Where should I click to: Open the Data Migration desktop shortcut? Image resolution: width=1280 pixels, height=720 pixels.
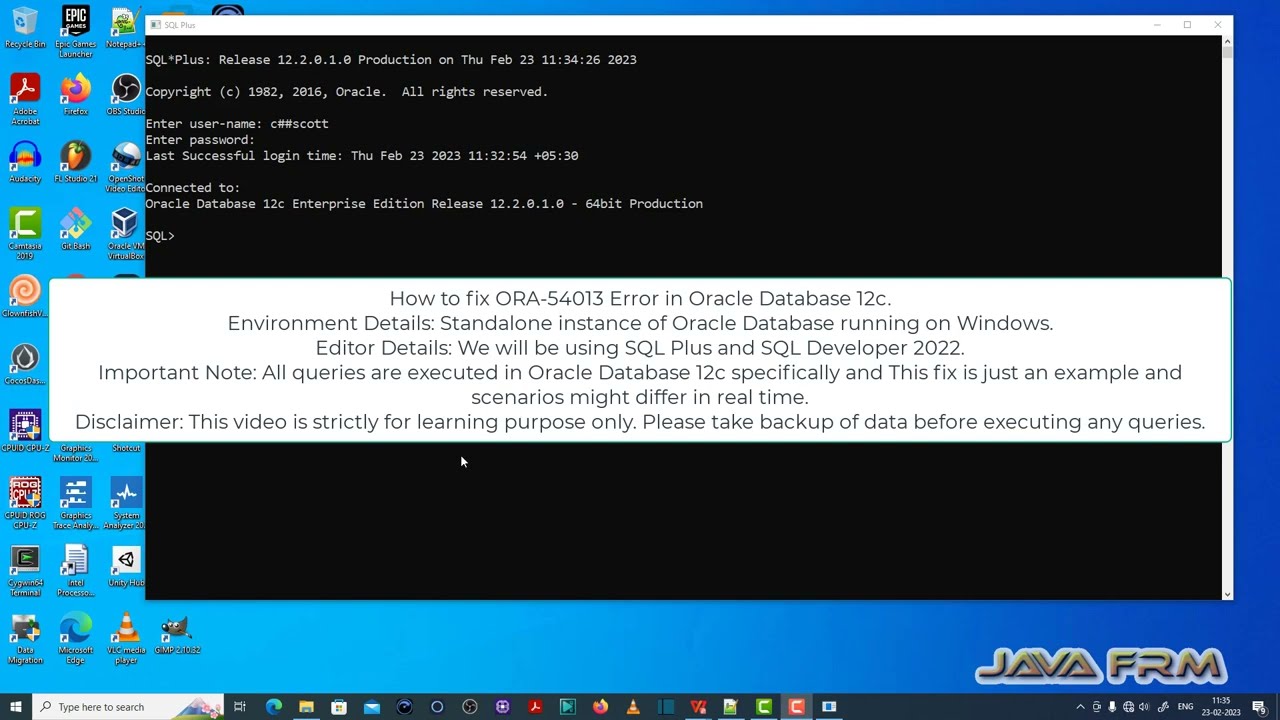(25, 637)
